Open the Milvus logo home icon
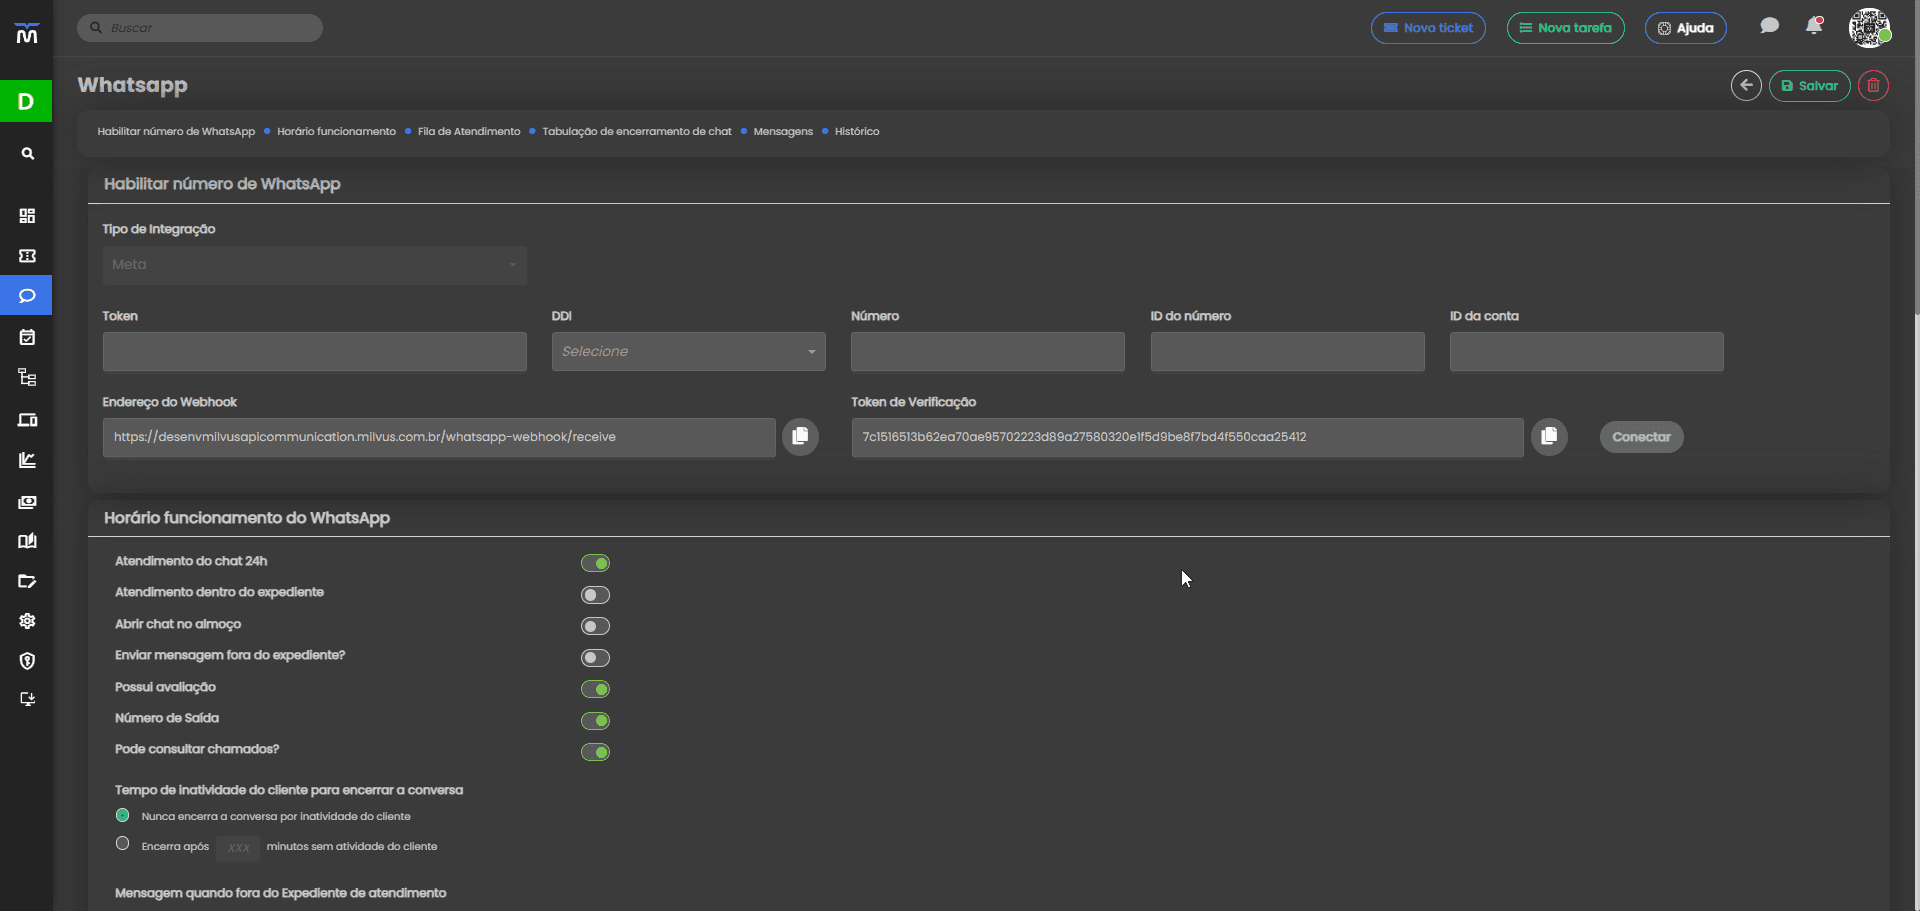Image resolution: width=1920 pixels, height=911 pixels. coord(27,34)
